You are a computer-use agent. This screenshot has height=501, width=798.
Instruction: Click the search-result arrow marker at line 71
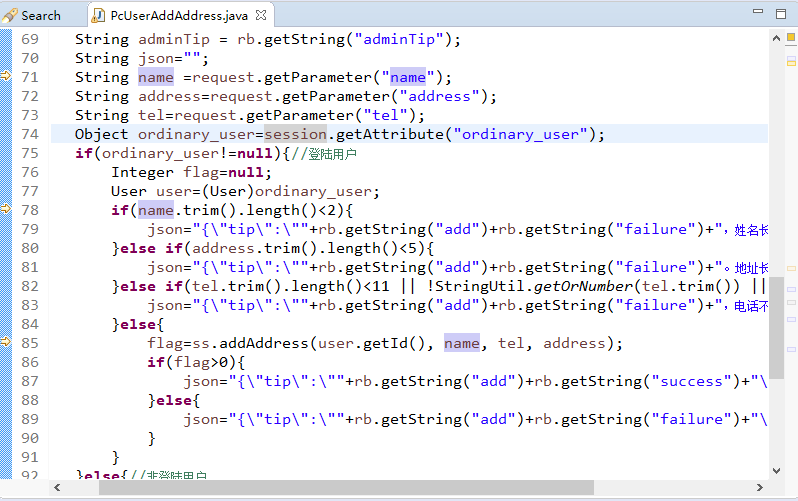point(6,76)
